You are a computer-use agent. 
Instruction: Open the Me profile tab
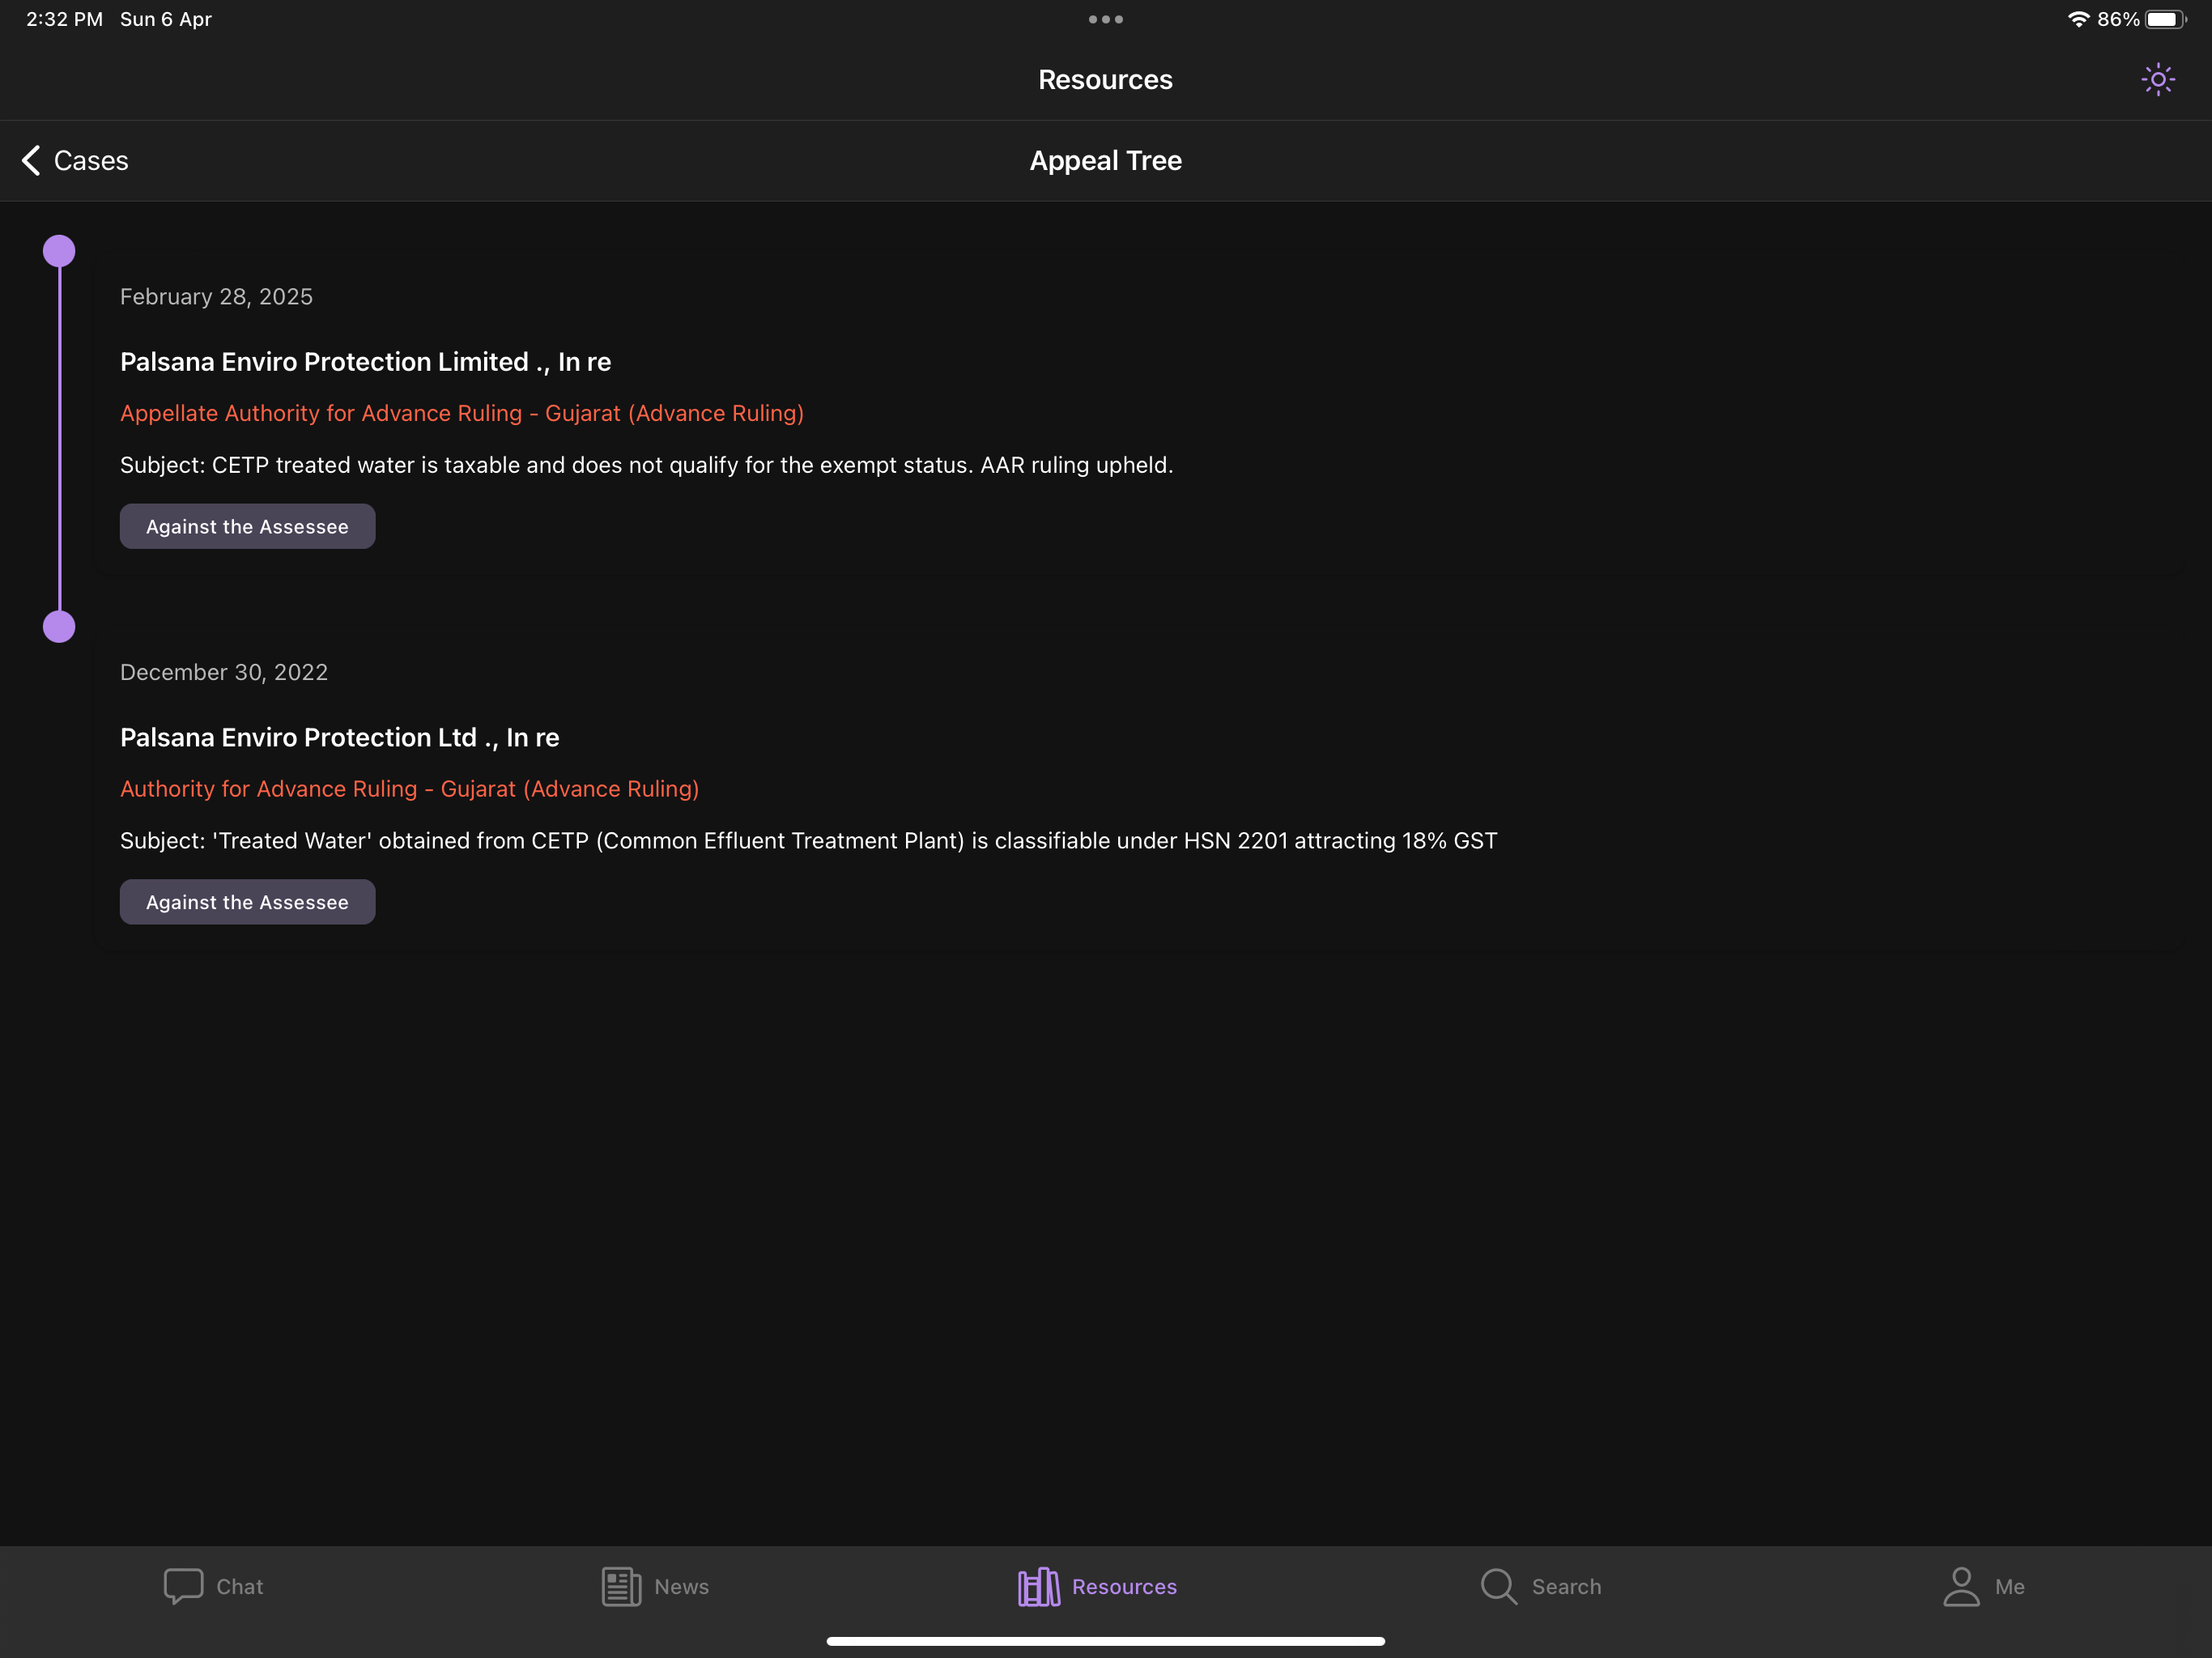tap(1983, 1586)
